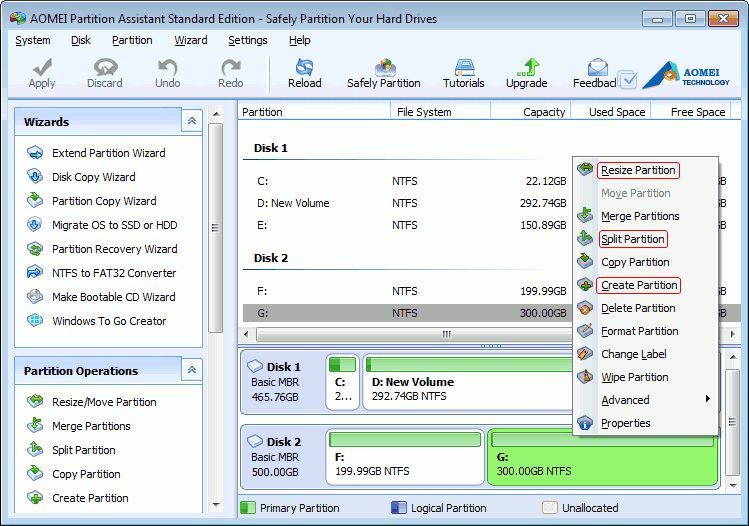This screenshot has width=749, height=526.
Task: Select the F: 199.99GB disk map block
Action: click(x=405, y=457)
